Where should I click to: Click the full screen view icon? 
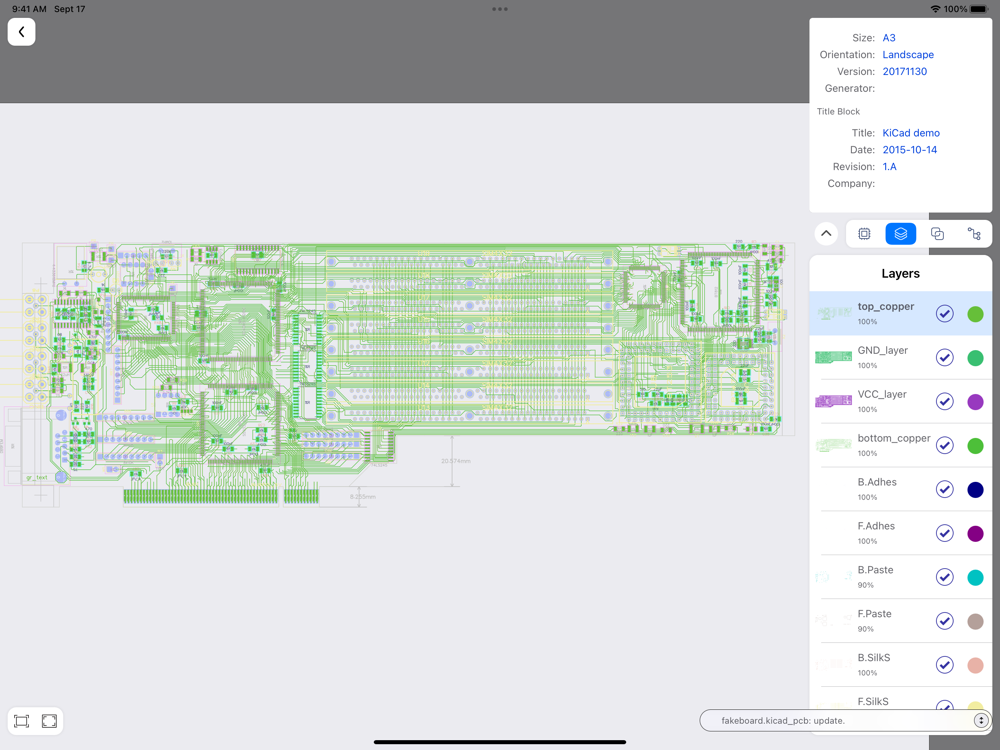tap(49, 721)
